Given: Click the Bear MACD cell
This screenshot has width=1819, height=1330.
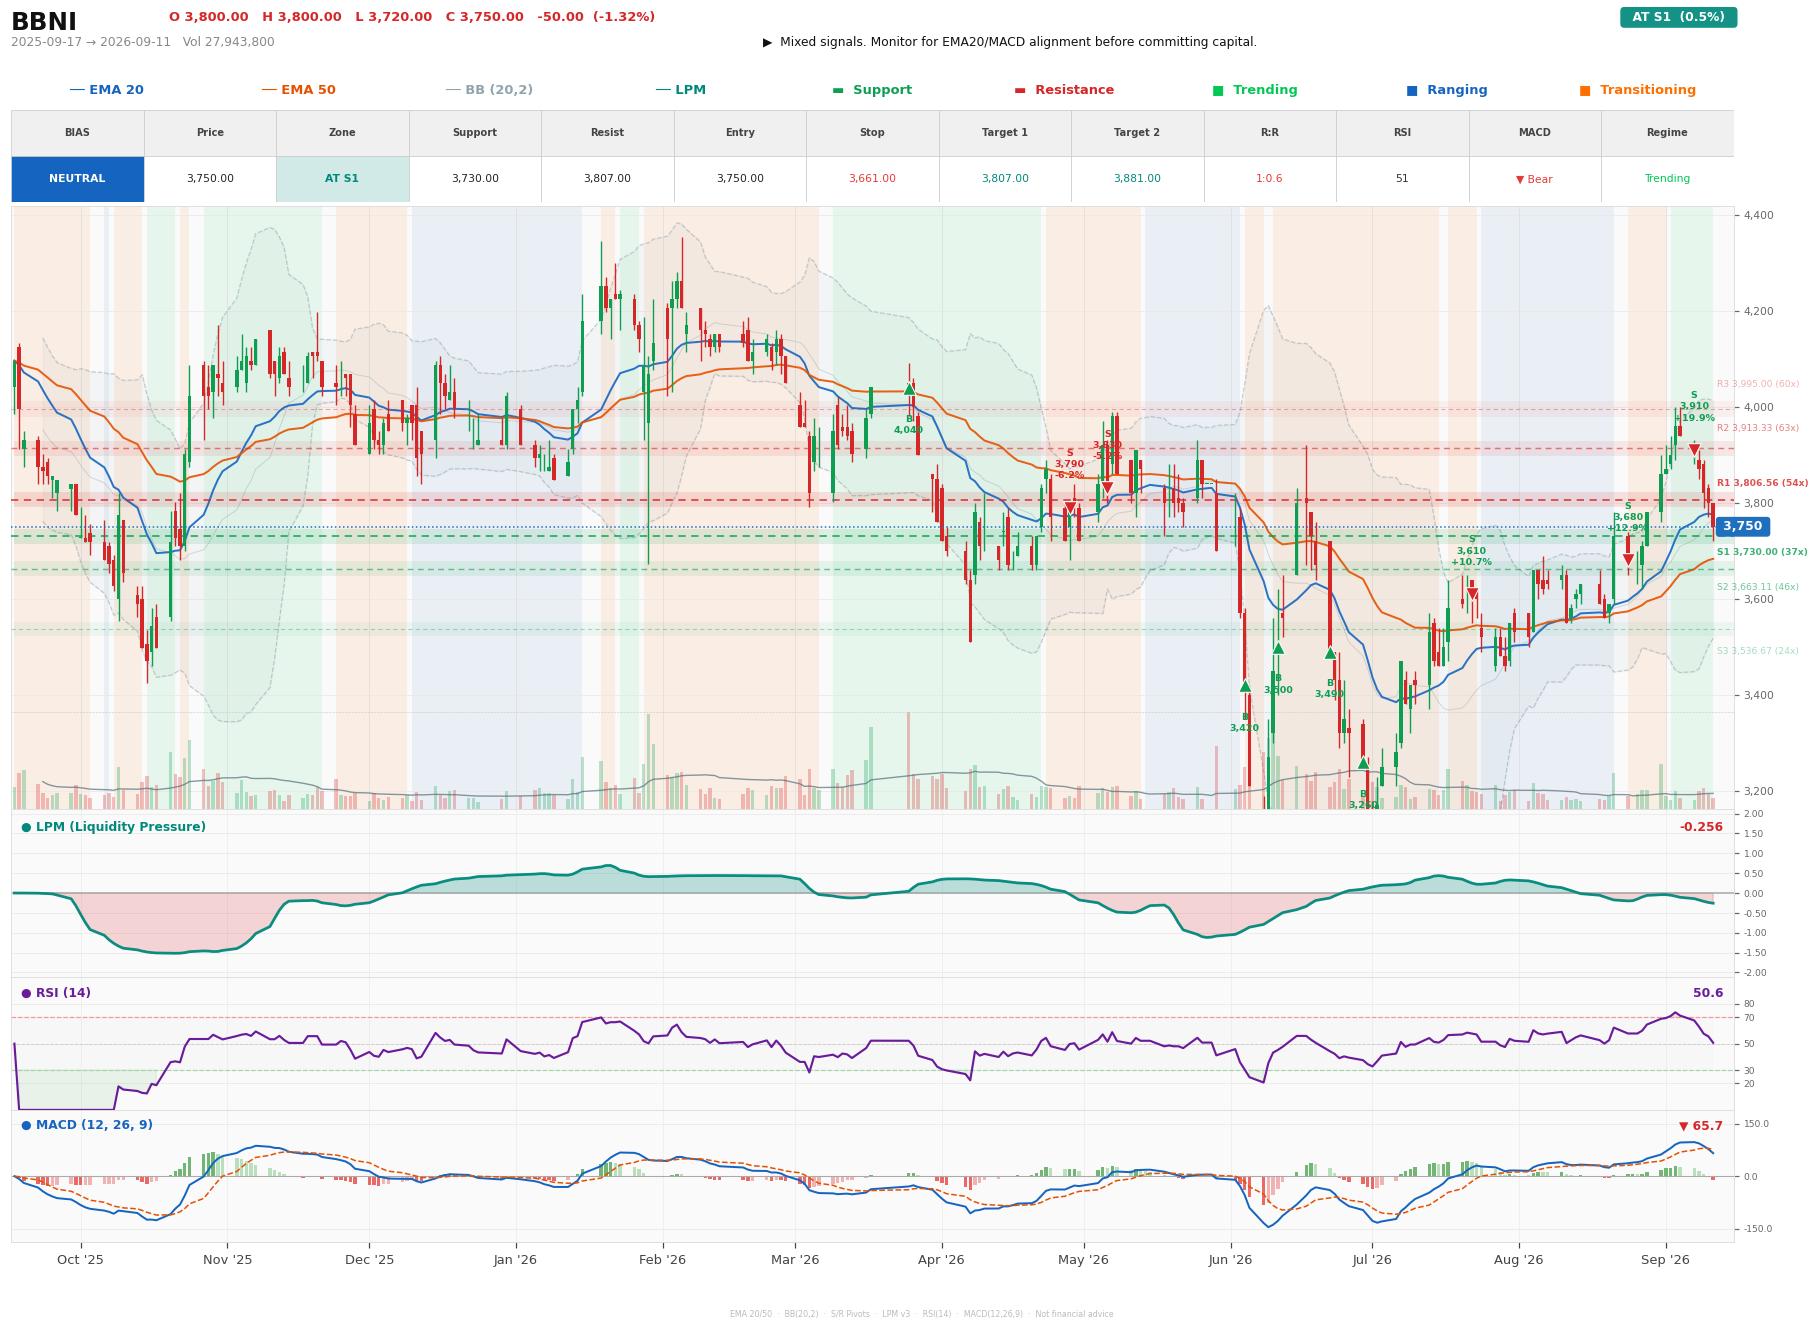Looking at the screenshot, I should coord(1535,180).
